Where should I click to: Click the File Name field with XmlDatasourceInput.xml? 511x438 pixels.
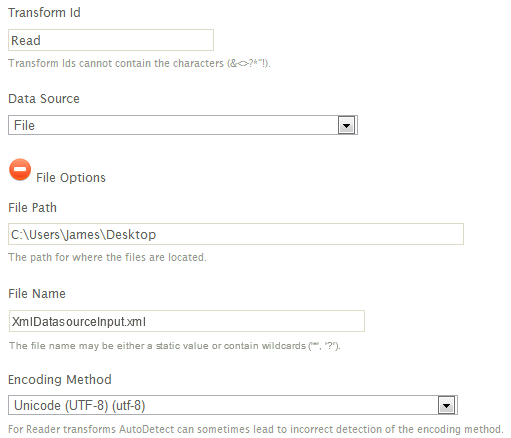[187, 321]
